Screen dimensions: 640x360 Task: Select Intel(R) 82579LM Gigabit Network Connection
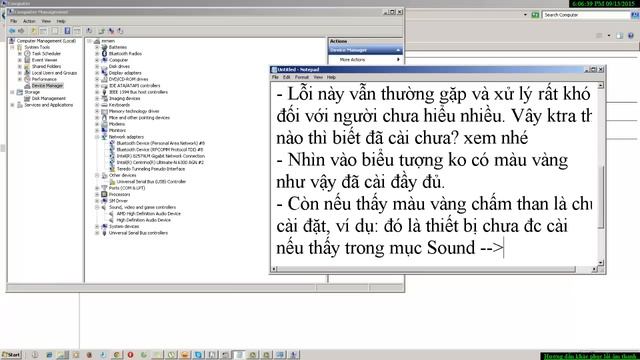tap(160, 156)
